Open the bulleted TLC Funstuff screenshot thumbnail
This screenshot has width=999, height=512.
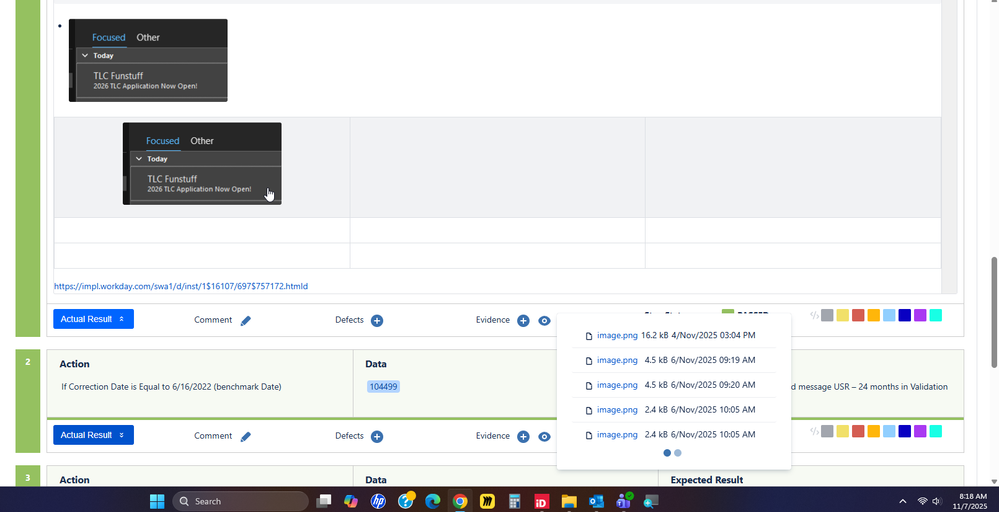(x=148, y=60)
